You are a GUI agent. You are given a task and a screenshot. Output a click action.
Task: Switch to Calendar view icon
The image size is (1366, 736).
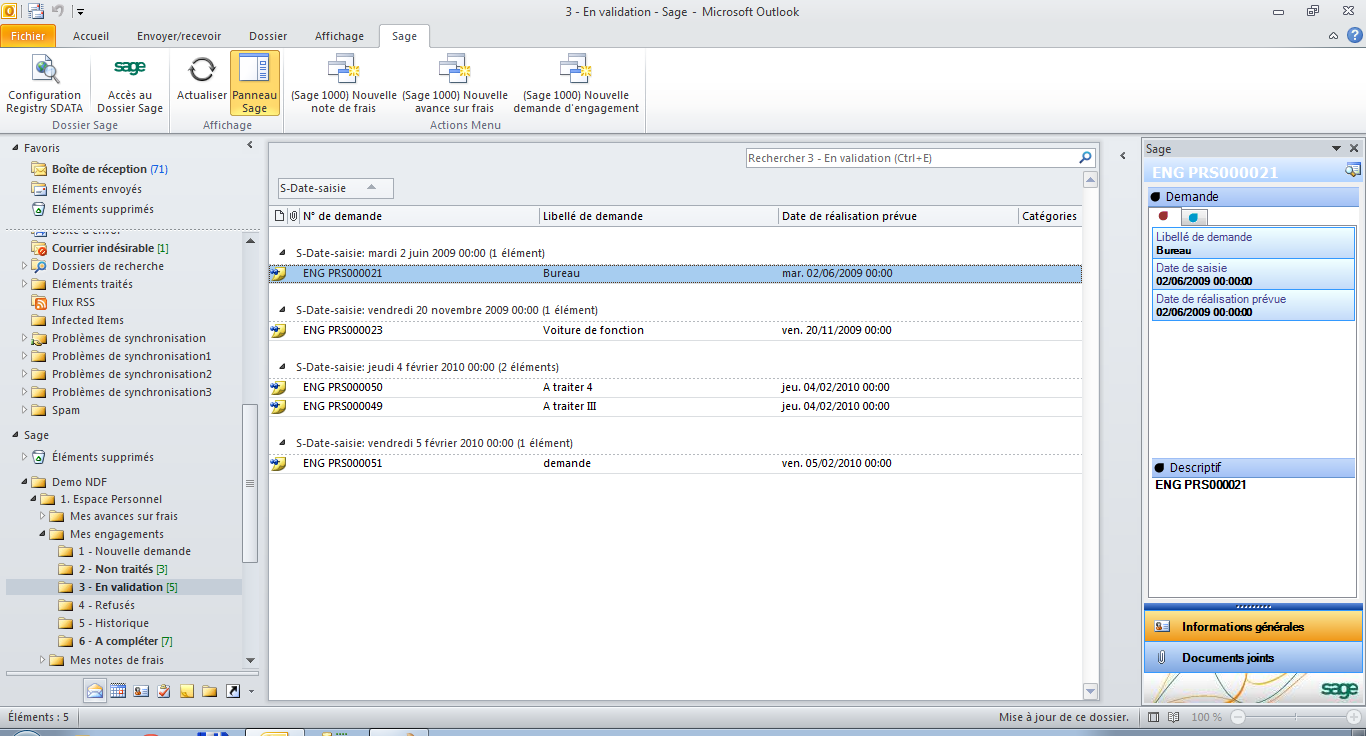(x=118, y=691)
